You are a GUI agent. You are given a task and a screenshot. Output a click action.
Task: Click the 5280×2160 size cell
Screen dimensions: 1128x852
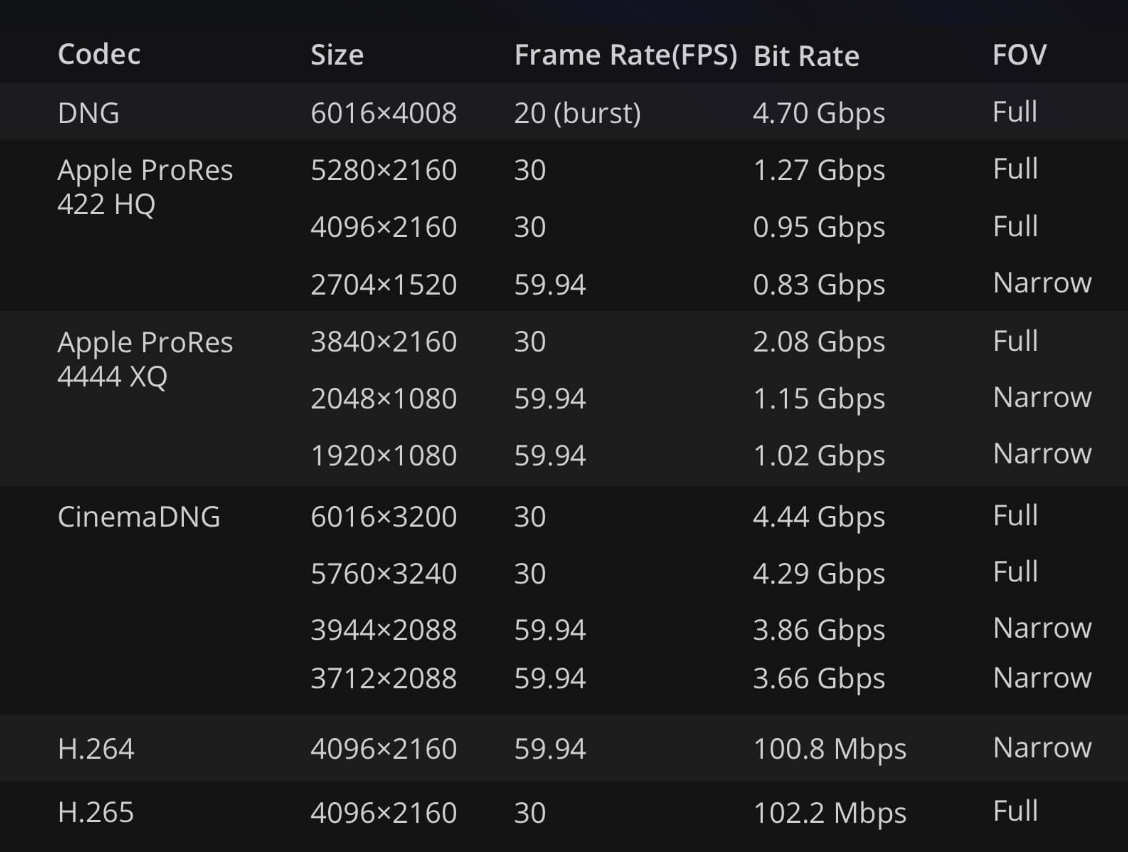pos(383,171)
